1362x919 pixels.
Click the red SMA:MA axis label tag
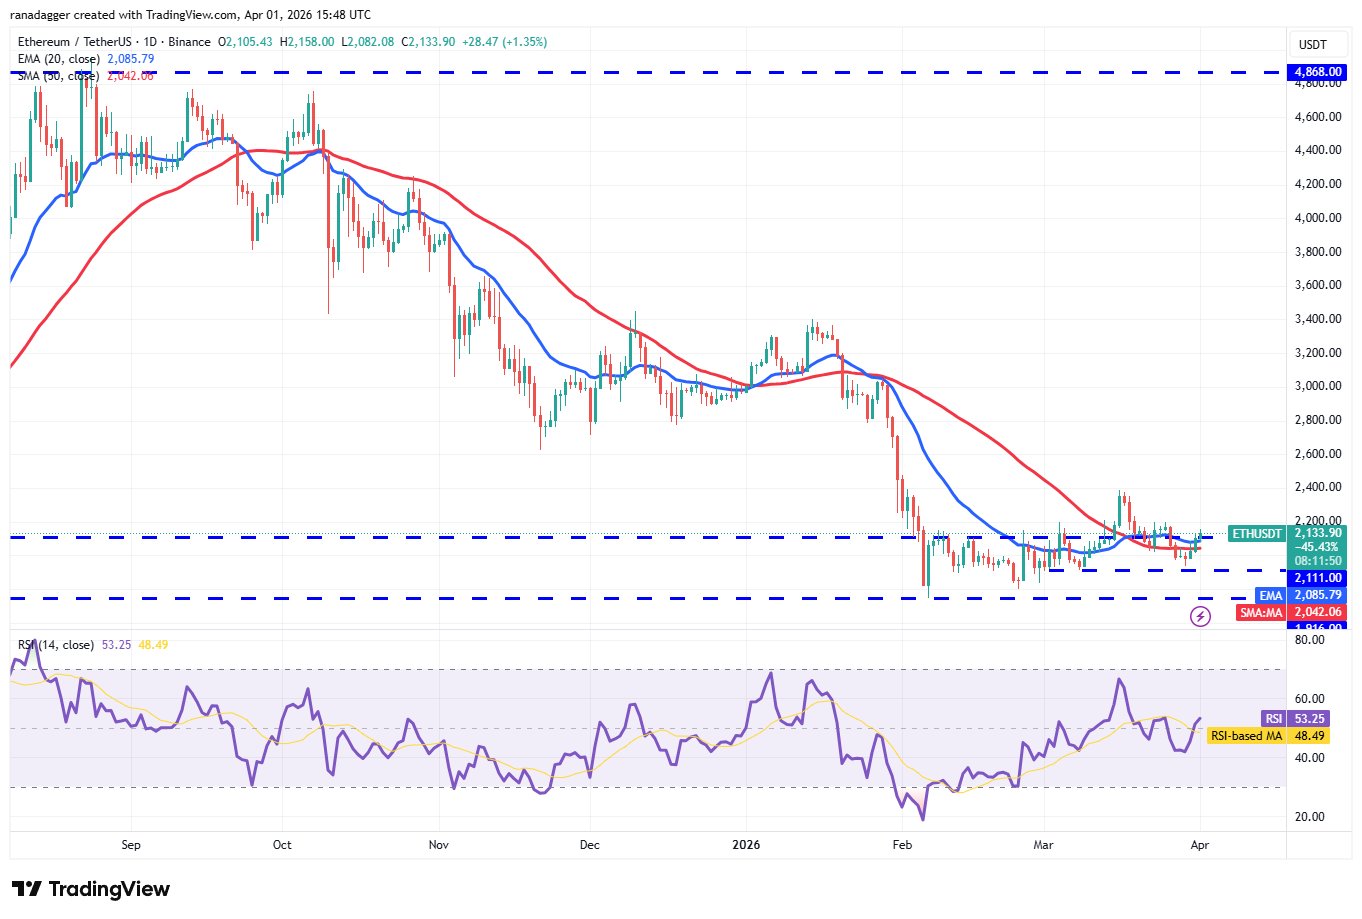point(1260,613)
